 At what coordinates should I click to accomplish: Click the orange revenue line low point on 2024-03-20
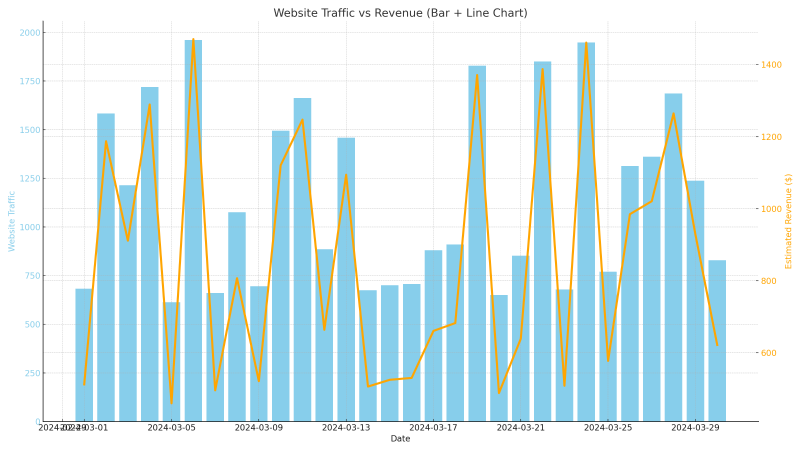click(x=499, y=392)
